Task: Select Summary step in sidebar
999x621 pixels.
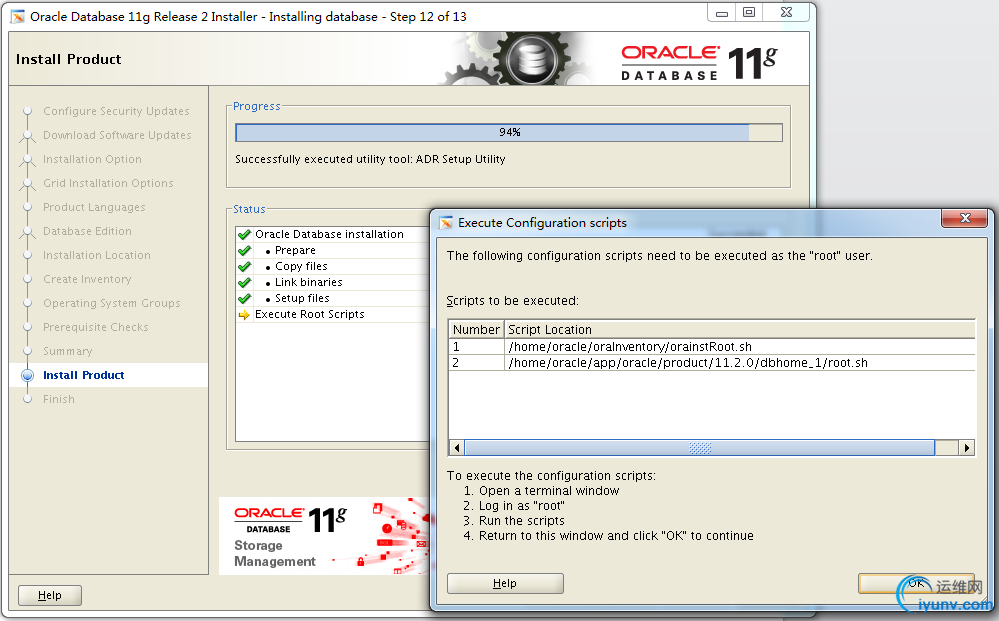Action: click(68, 351)
